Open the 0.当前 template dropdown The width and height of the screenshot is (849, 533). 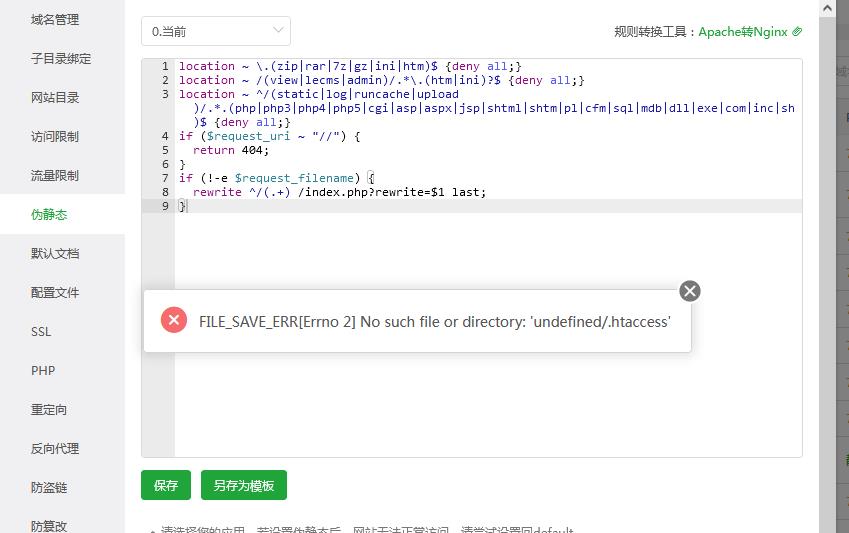click(215, 31)
